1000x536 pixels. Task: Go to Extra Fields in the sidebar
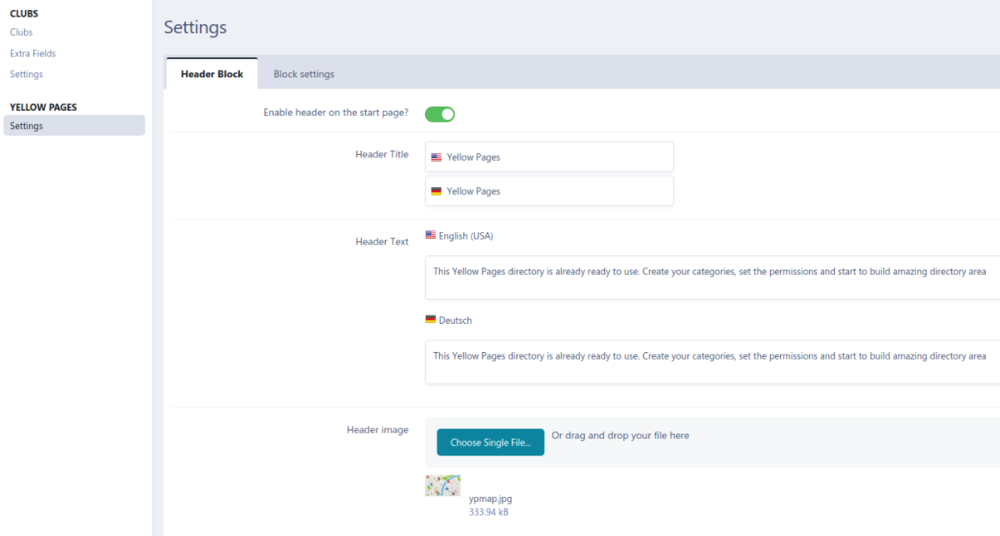pyautogui.click(x=33, y=53)
